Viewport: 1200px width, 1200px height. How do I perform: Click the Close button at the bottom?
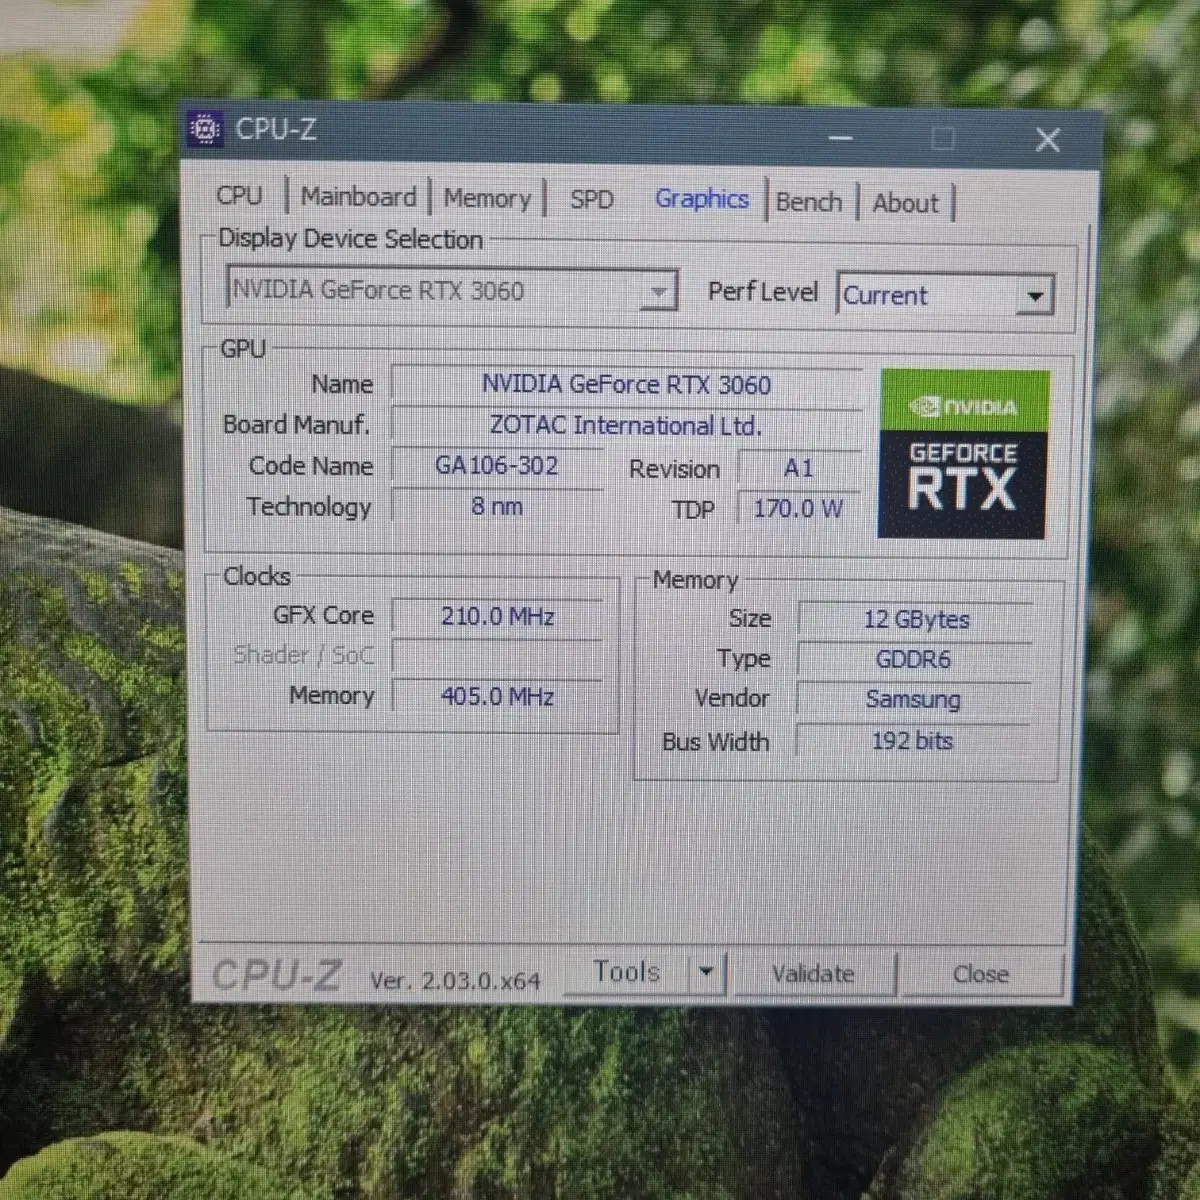click(980, 974)
